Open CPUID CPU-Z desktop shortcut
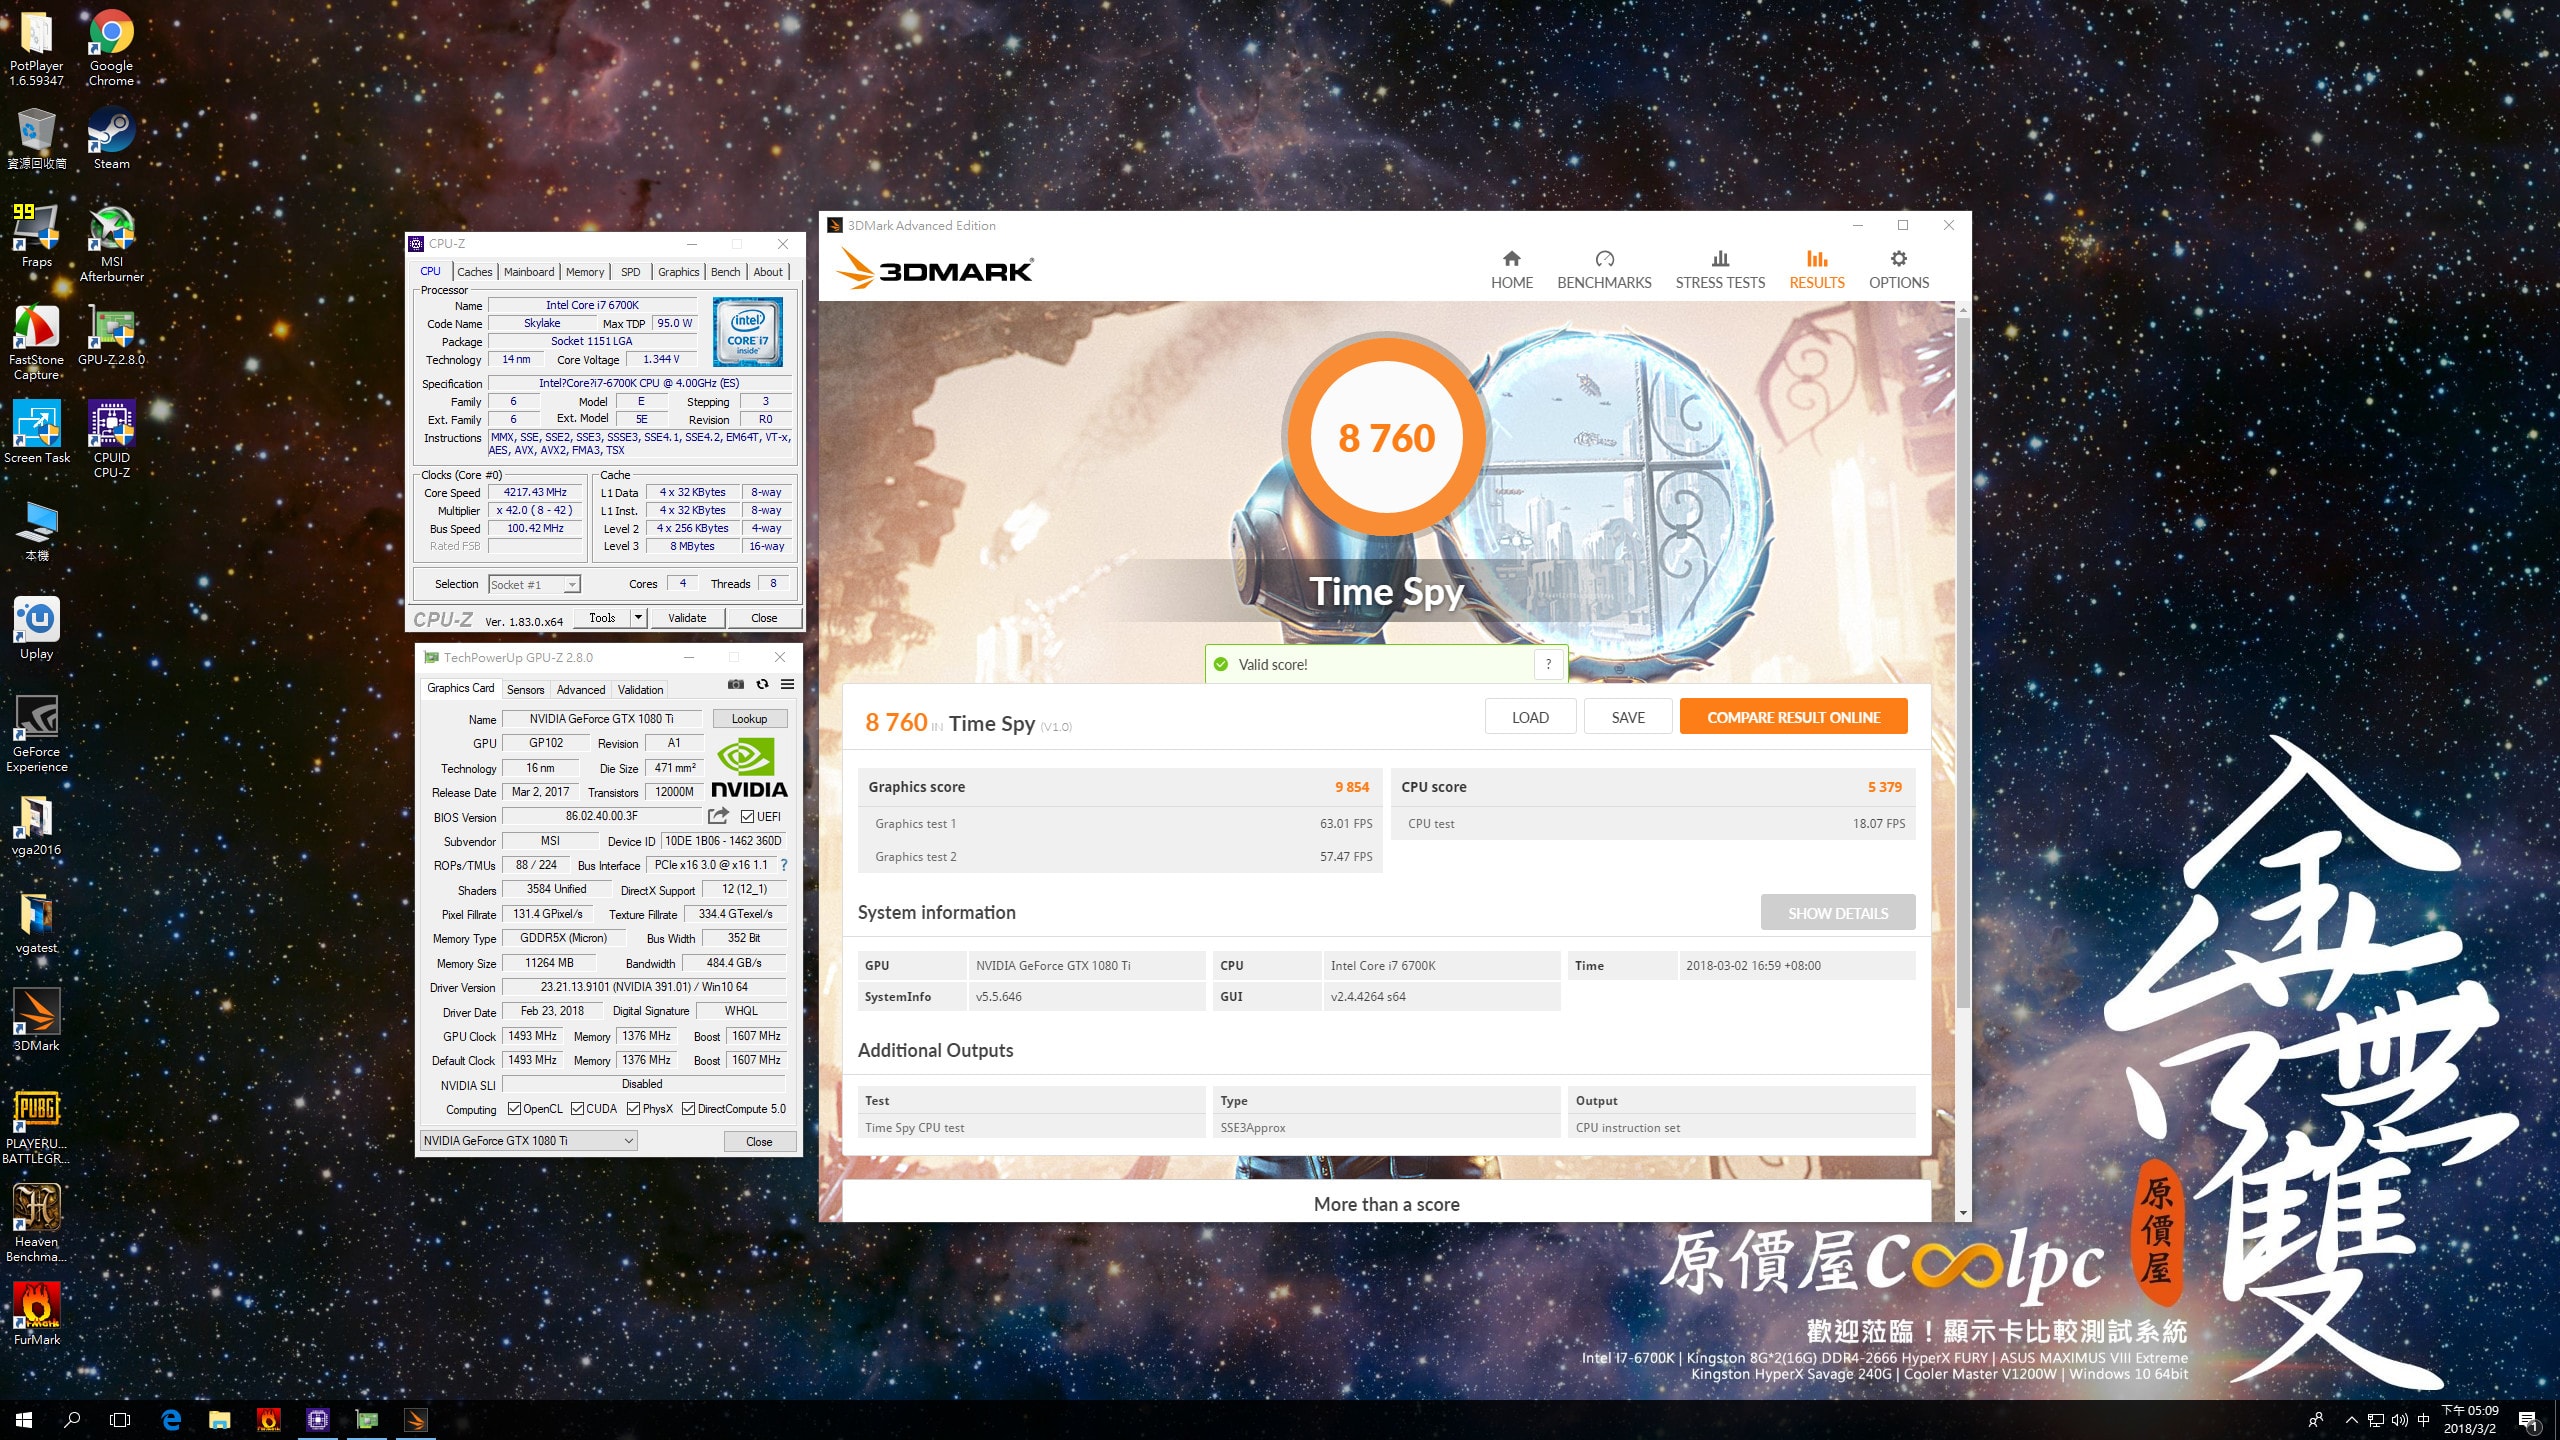Image resolution: width=2560 pixels, height=1440 pixels. (x=111, y=440)
